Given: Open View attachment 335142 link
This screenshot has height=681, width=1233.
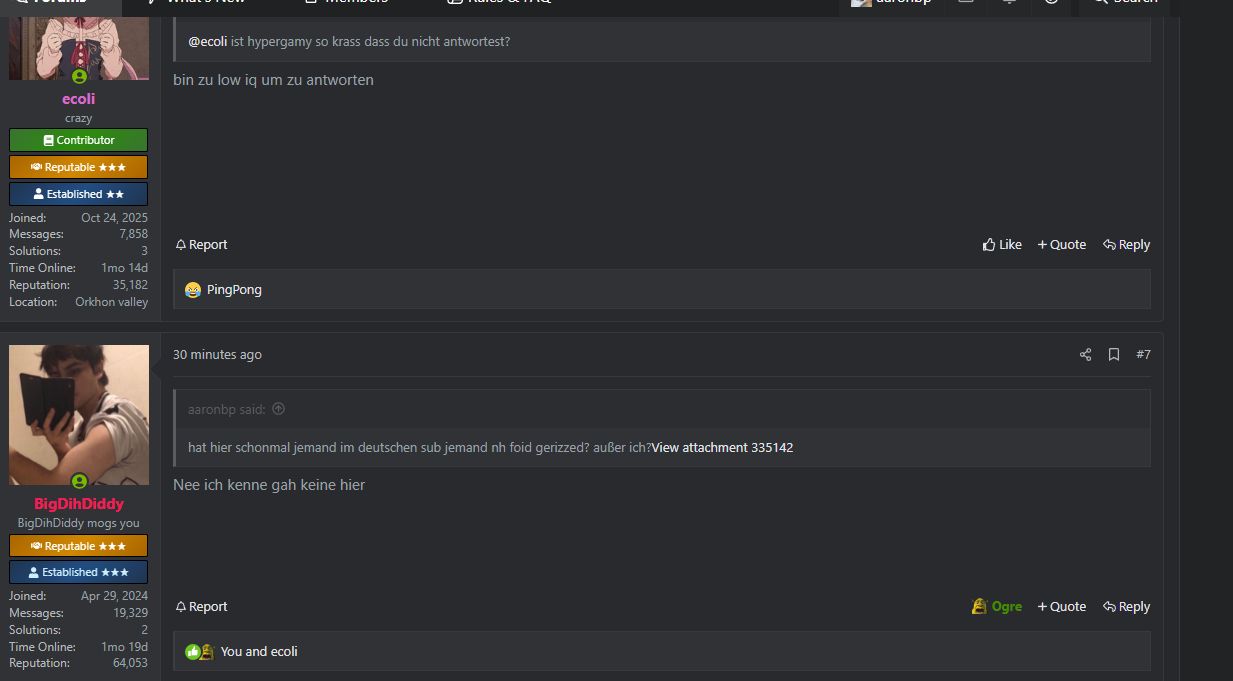Looking at the screenshot, I should tap(722, 448).
